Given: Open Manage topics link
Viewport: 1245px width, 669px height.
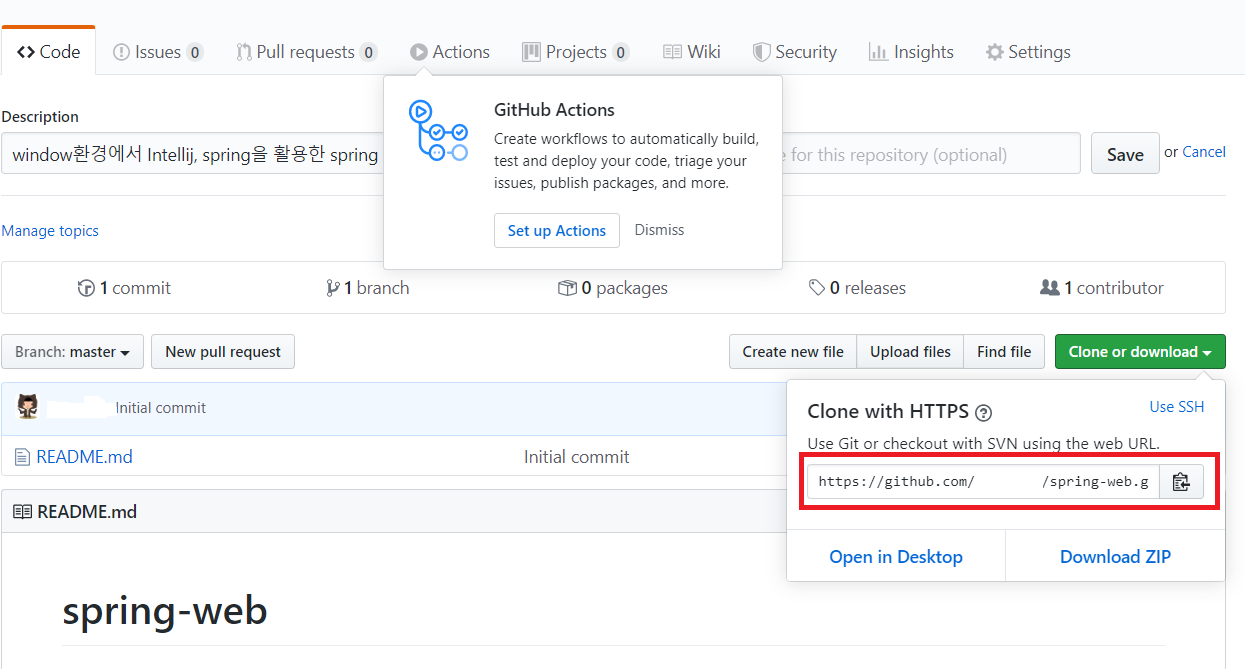Looking at the screenshot, I should [x=50, y=230].
